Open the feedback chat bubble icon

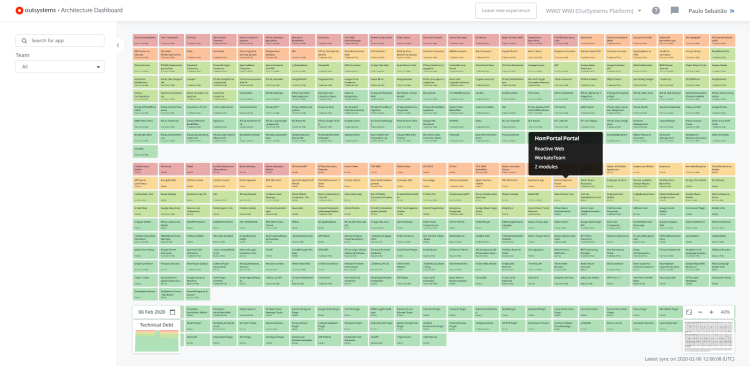coord(674,11)
